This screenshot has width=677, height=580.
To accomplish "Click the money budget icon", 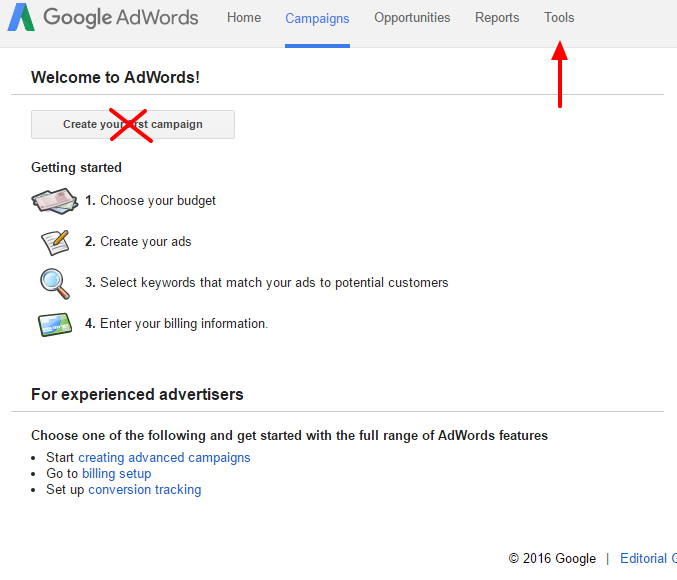I will [x=54, y=200].
